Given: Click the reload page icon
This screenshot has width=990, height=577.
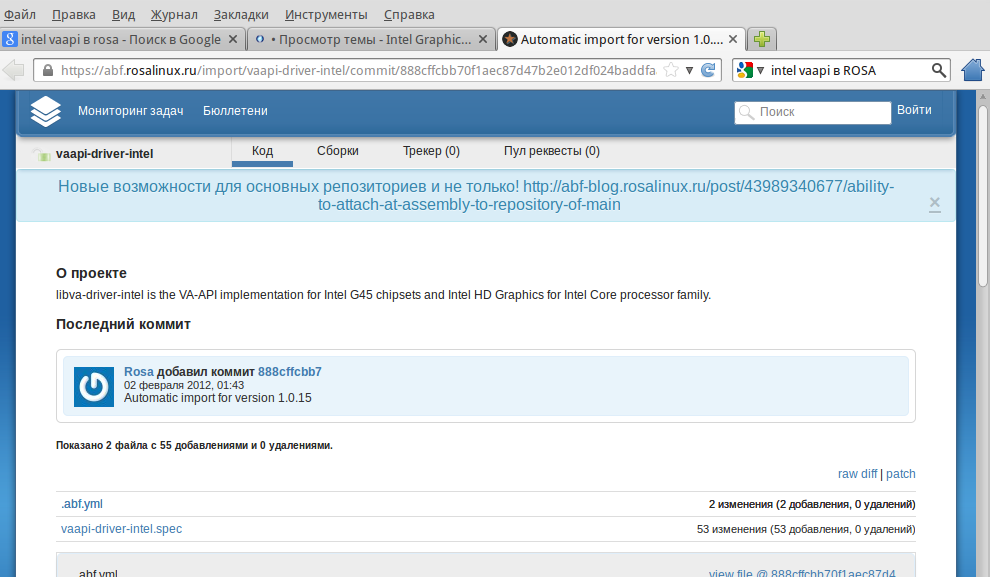Looking at the screenshot, I should coord(708,70).
